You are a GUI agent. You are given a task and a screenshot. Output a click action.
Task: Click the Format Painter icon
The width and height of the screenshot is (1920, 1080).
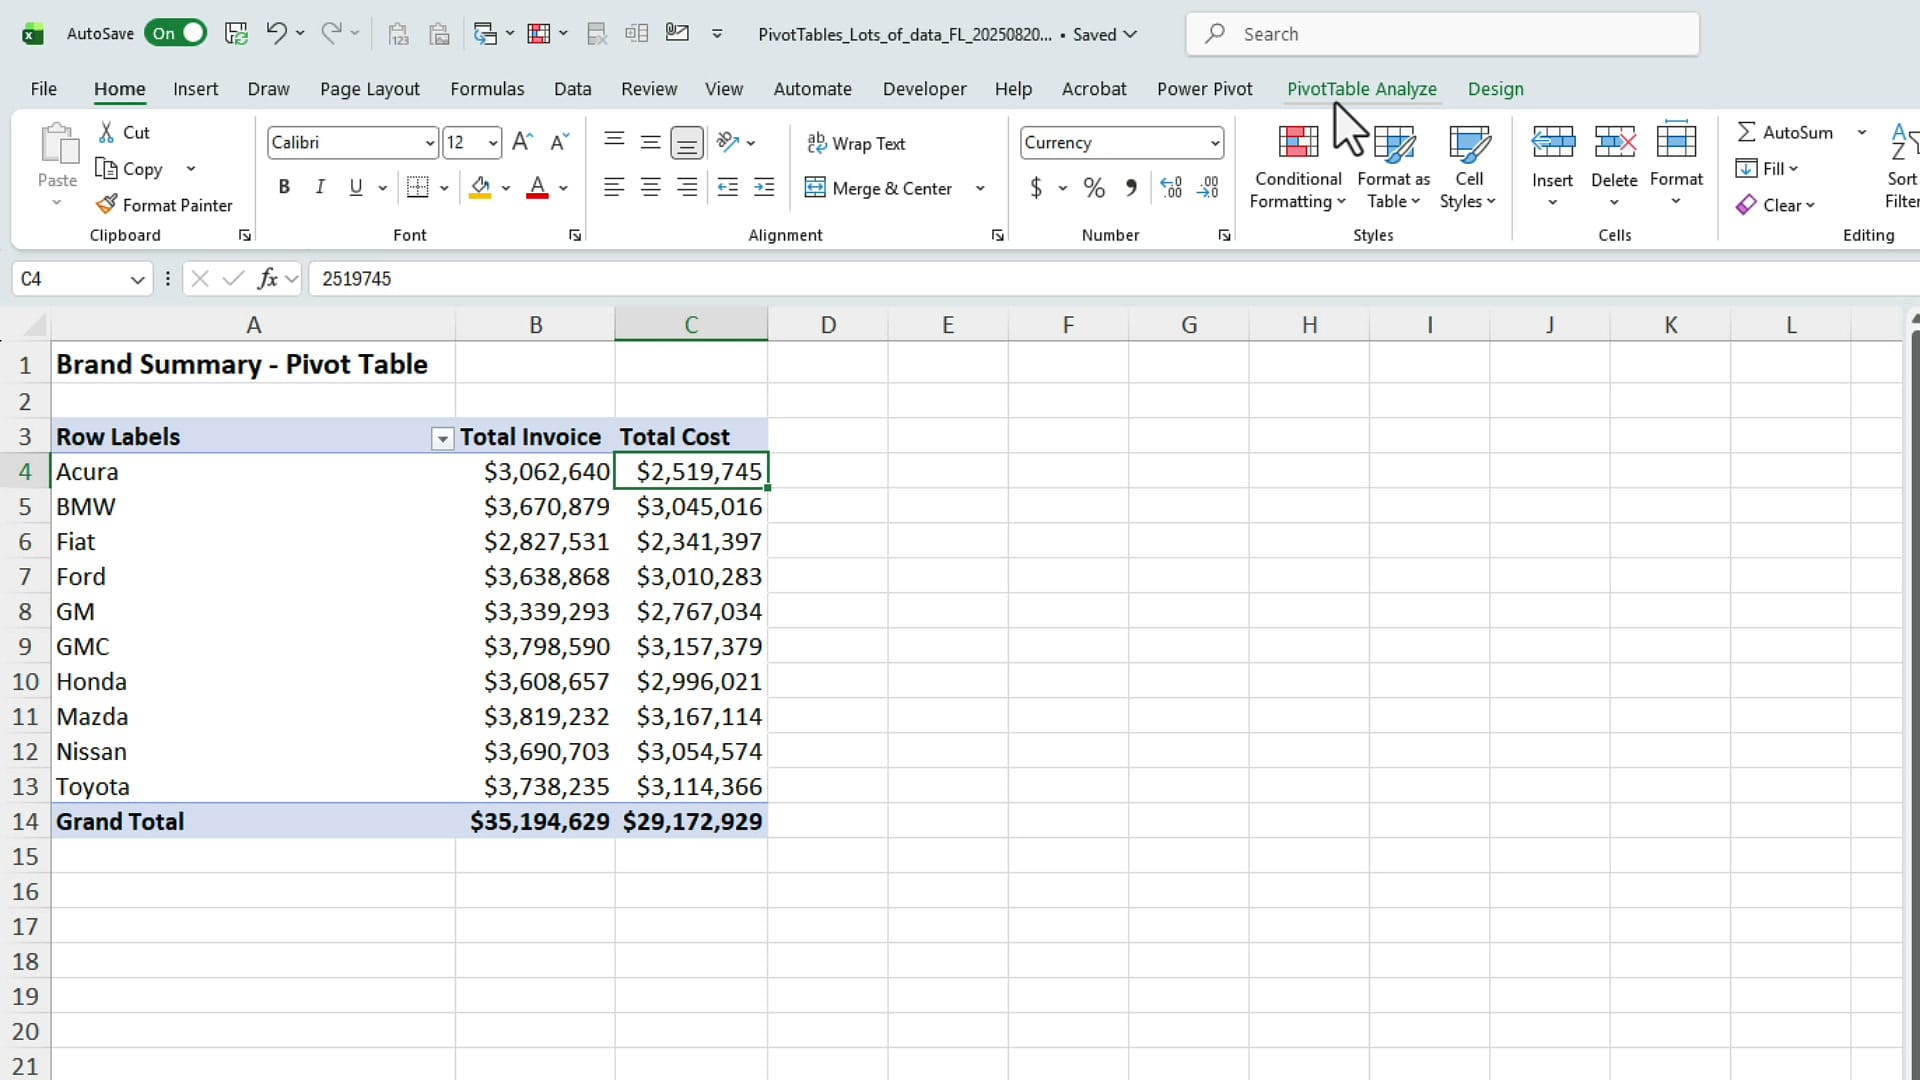(x=165, y=204)
